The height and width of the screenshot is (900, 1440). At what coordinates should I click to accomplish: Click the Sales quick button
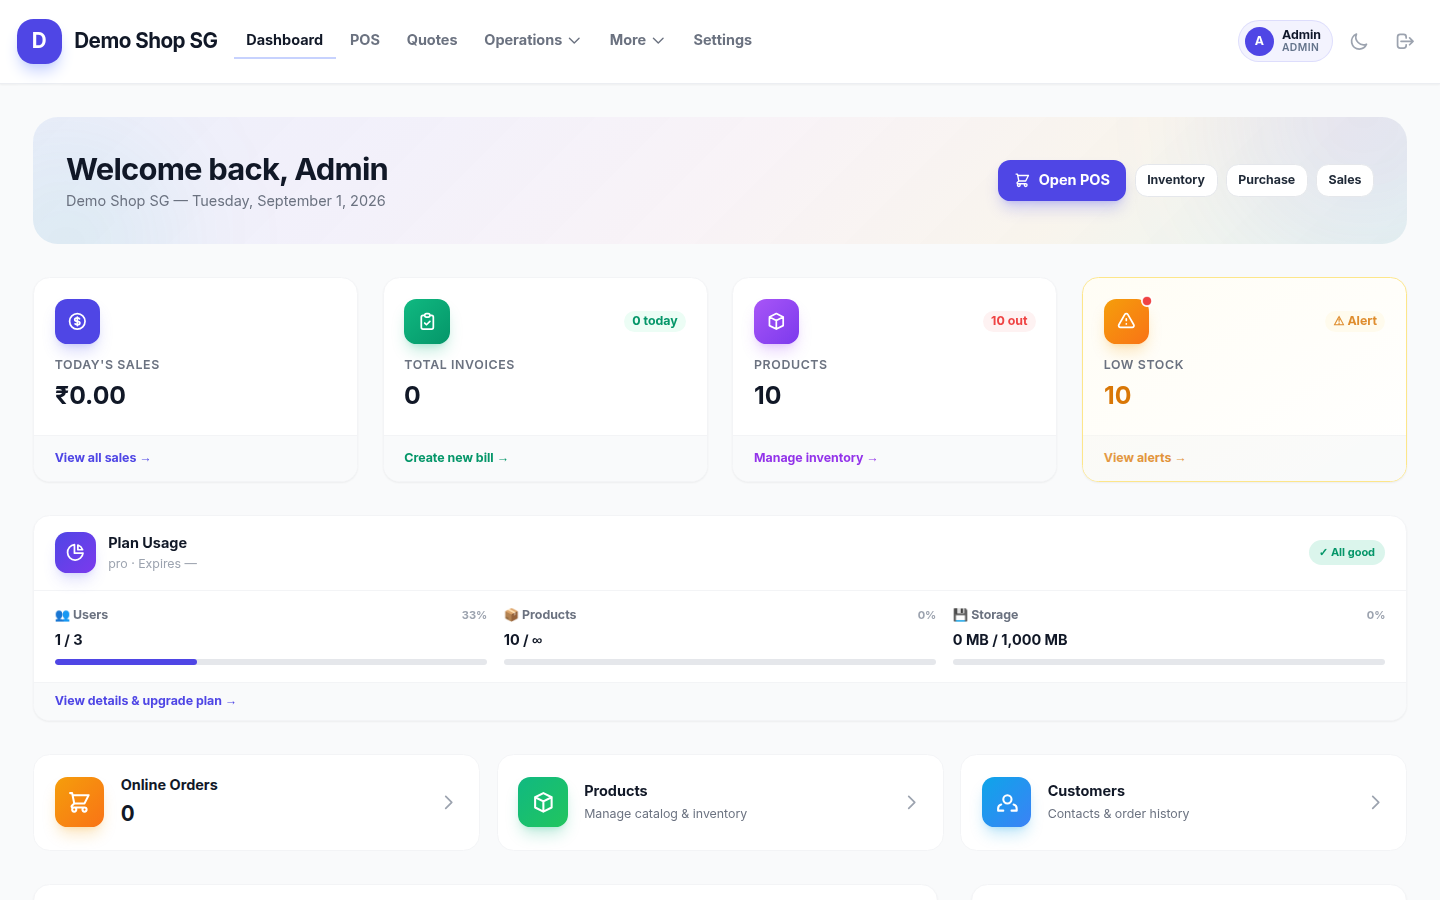(1345, 180)
